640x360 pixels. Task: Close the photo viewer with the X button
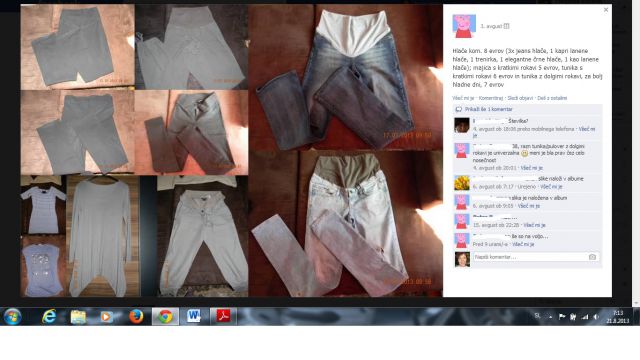(606, 10)
